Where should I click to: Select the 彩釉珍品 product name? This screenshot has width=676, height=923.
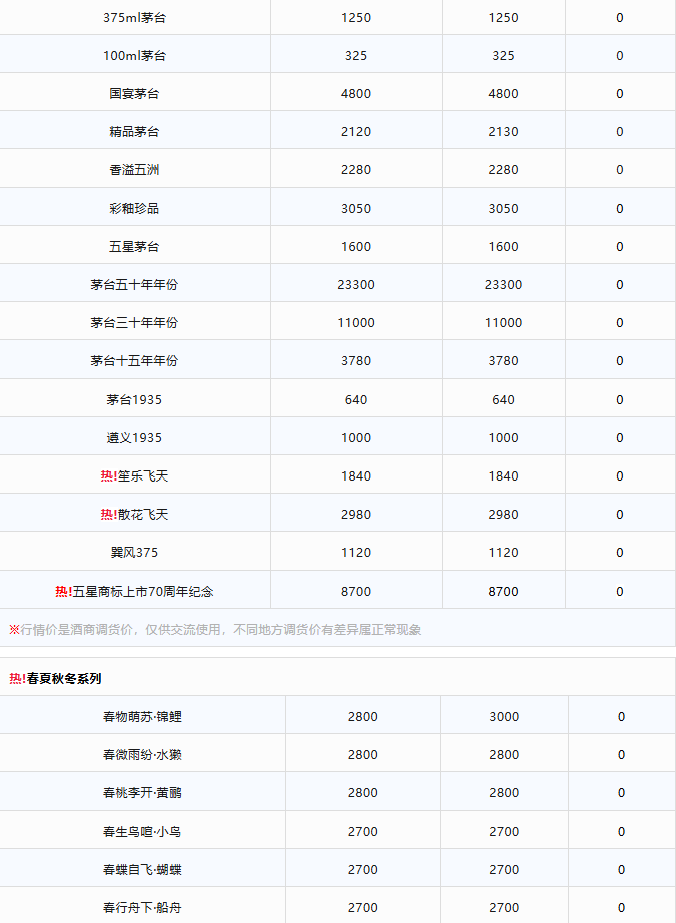[x=134, y=209]
